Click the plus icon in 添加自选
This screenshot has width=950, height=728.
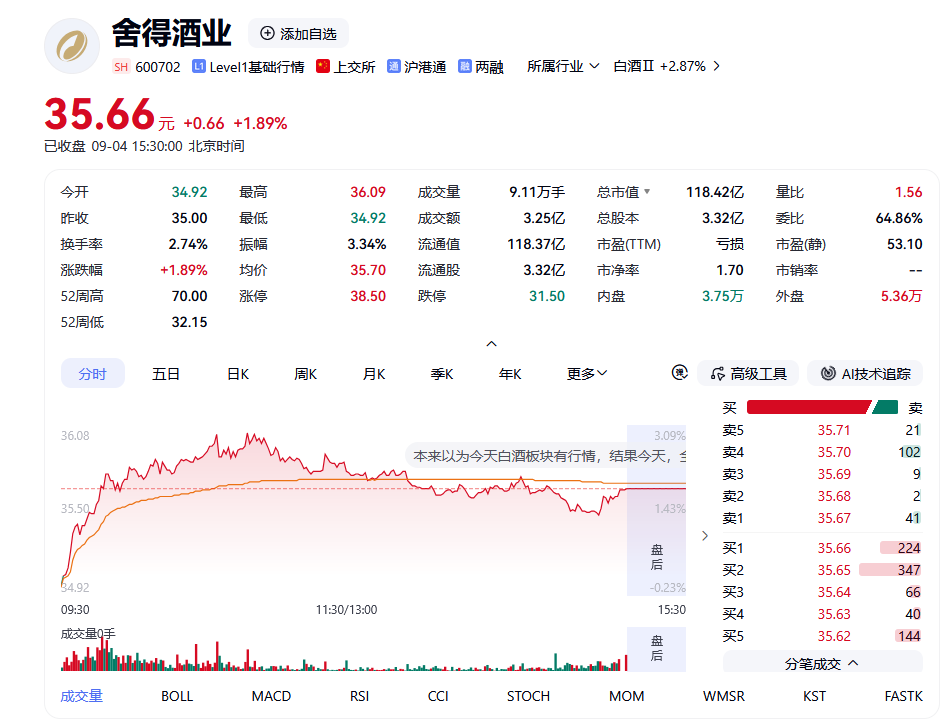(x=267, y=33)
